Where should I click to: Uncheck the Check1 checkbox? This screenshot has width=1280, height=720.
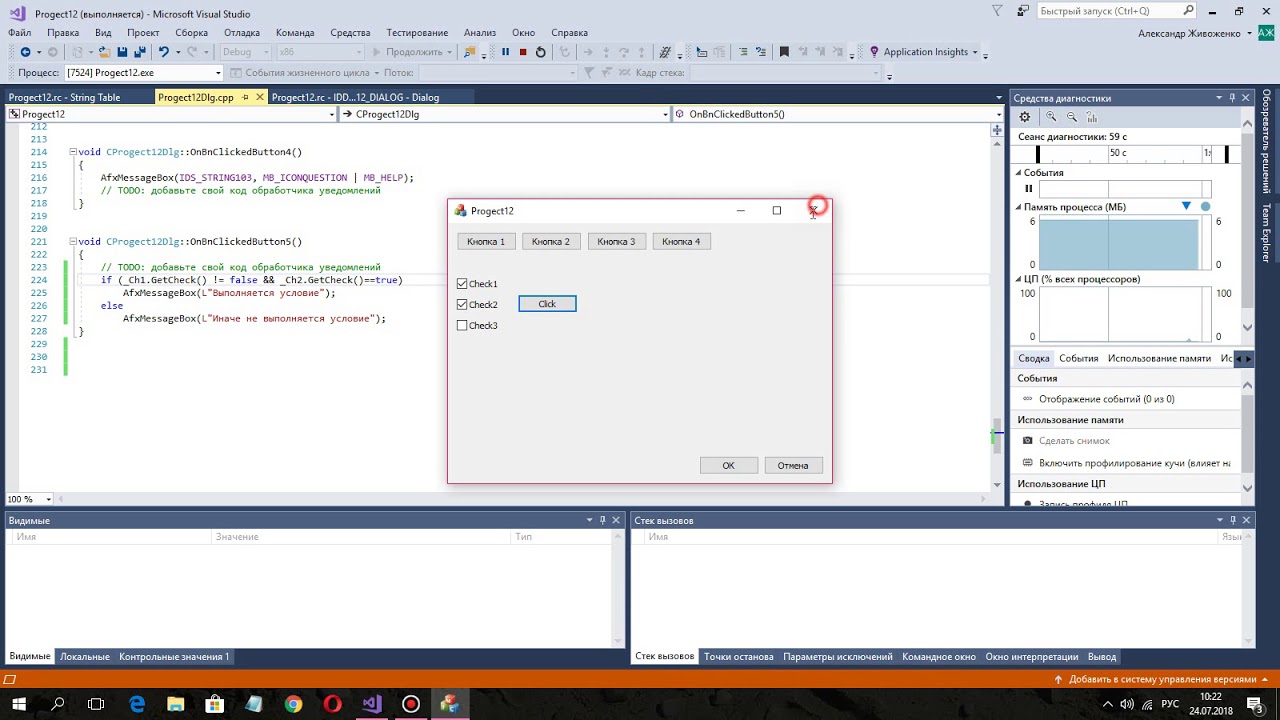point(462,284)
